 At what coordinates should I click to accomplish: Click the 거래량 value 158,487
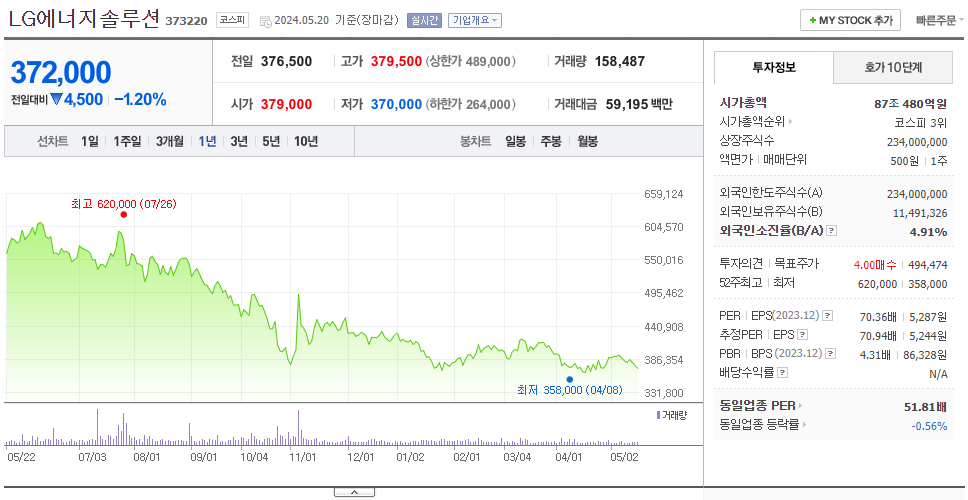[x=620, y=61]
